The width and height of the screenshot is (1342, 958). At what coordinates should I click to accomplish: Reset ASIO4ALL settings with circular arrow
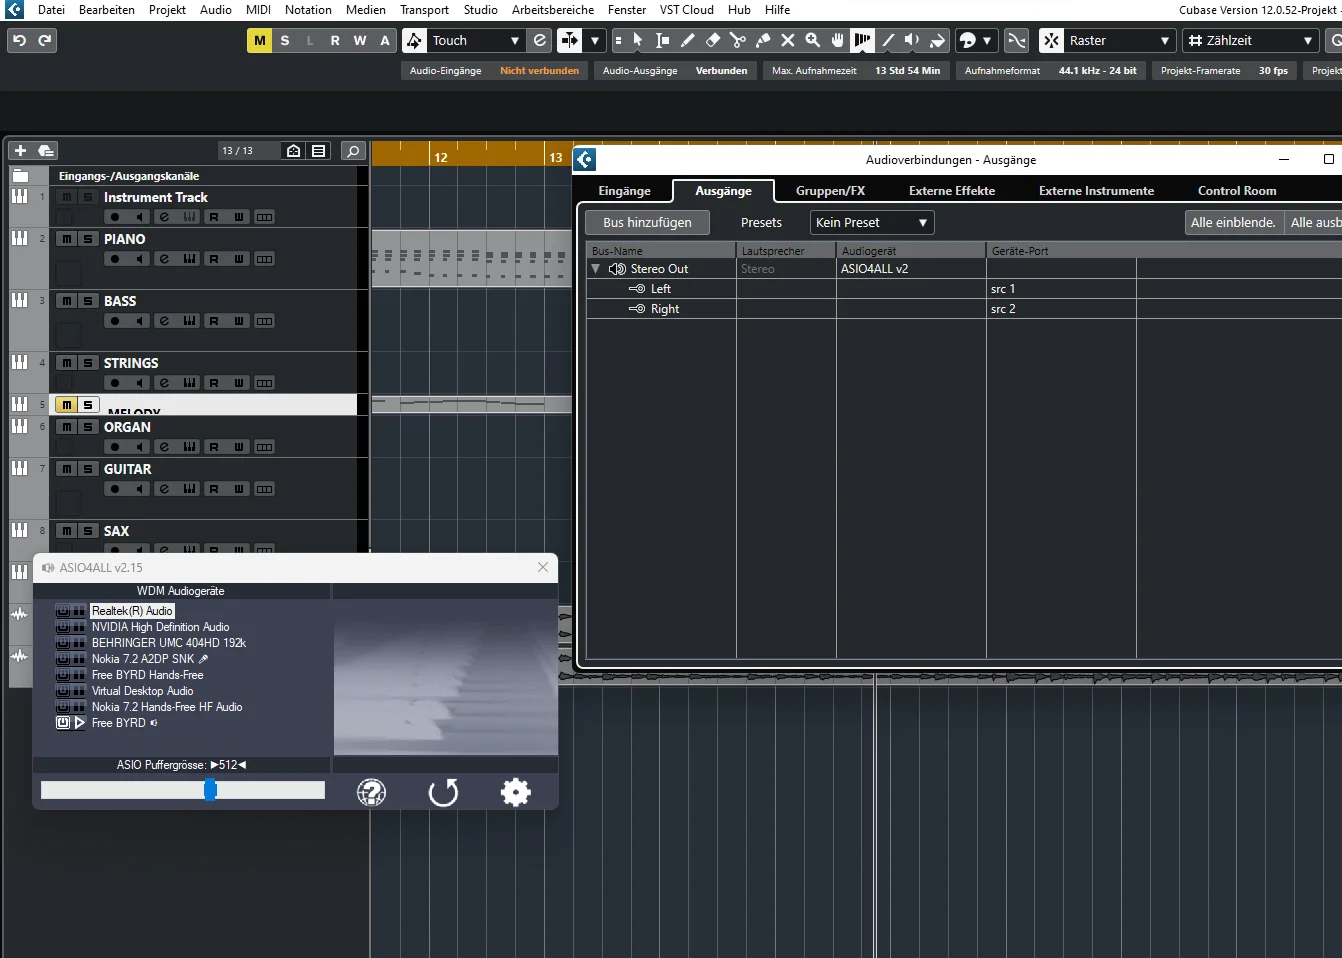(443, 792)
